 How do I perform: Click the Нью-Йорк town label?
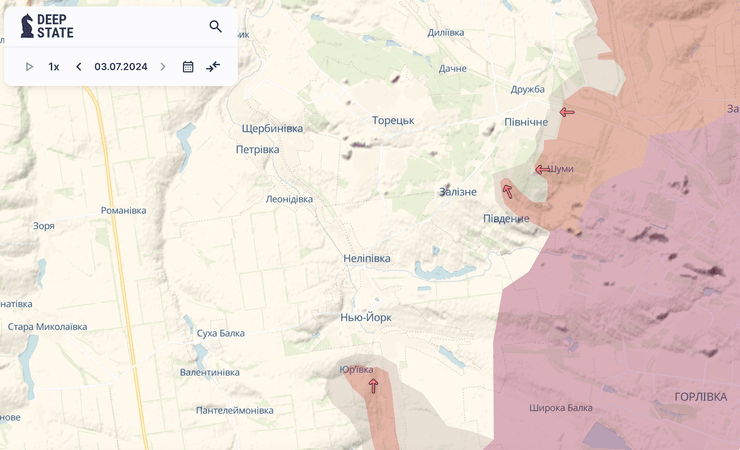pos(366,318)
